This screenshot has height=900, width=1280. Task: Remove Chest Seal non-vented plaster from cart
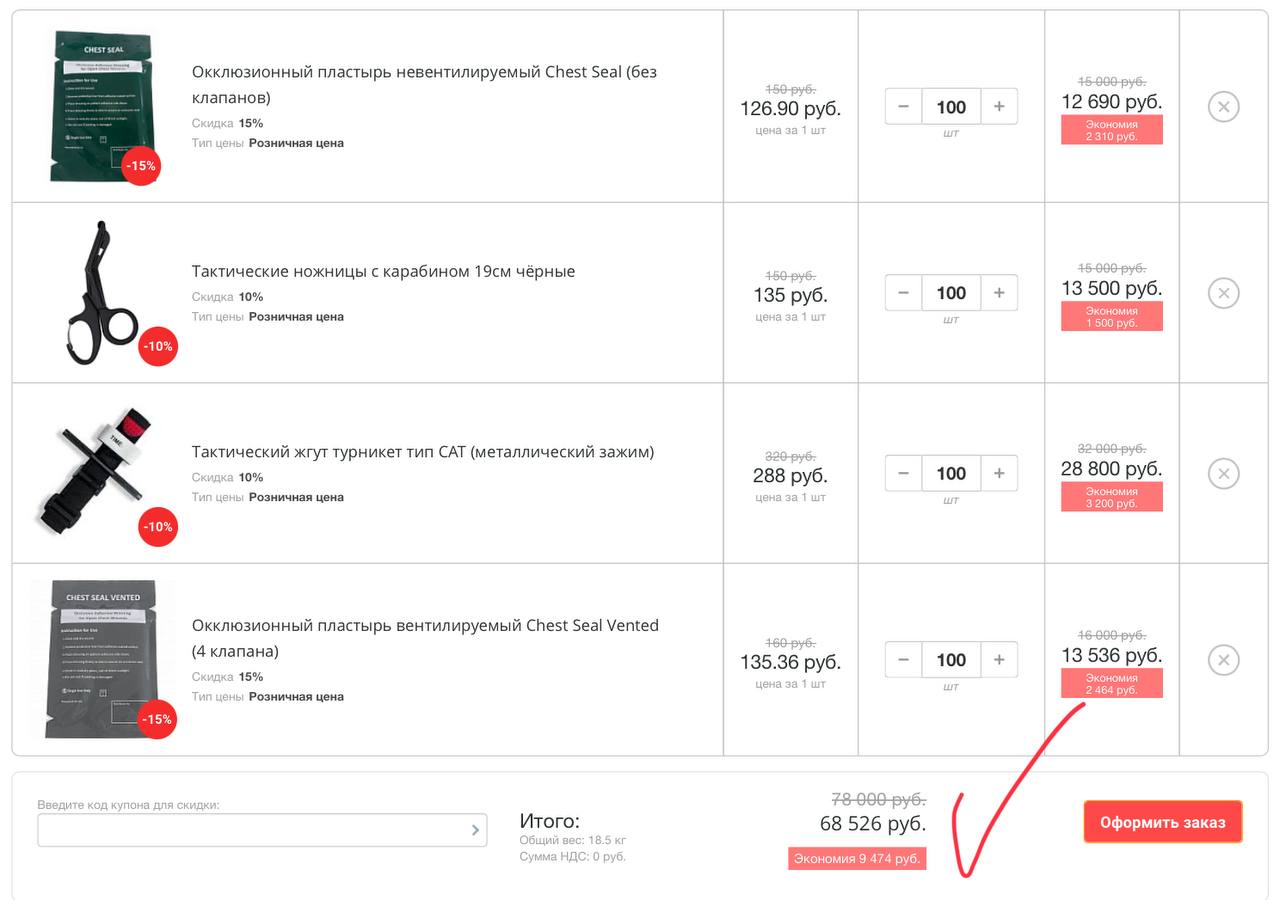coord(1223,106)
